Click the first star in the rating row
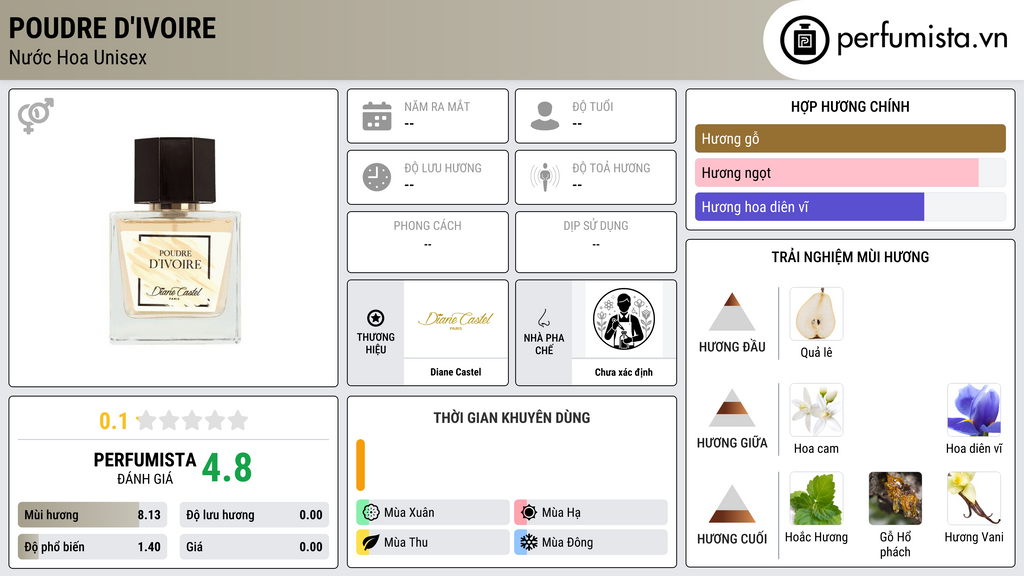Image resolution: width=1024 pixels, height=576 pixels. pos(147,420)
